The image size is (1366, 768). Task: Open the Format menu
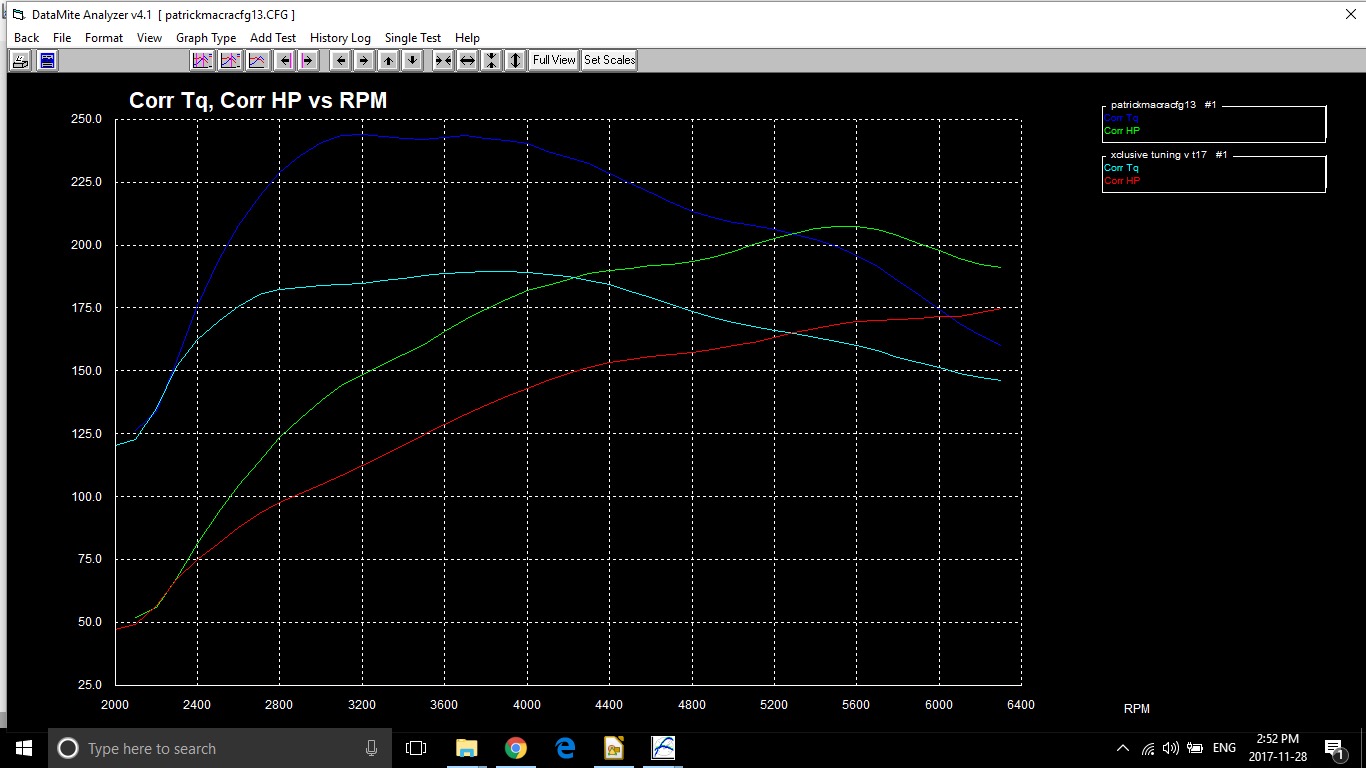pyautogui.click(x=104, y=38)
